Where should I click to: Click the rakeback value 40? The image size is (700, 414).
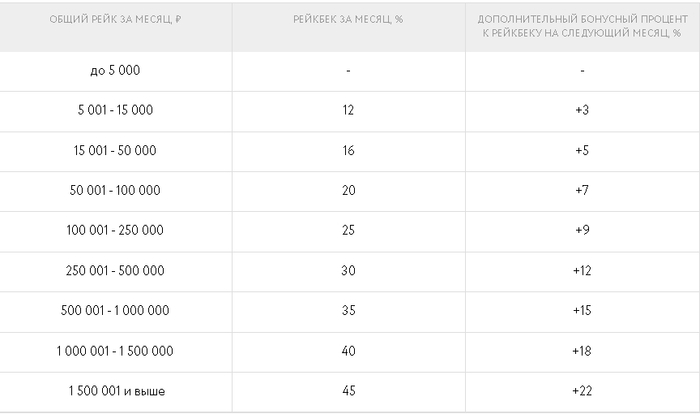pos(349,351)
